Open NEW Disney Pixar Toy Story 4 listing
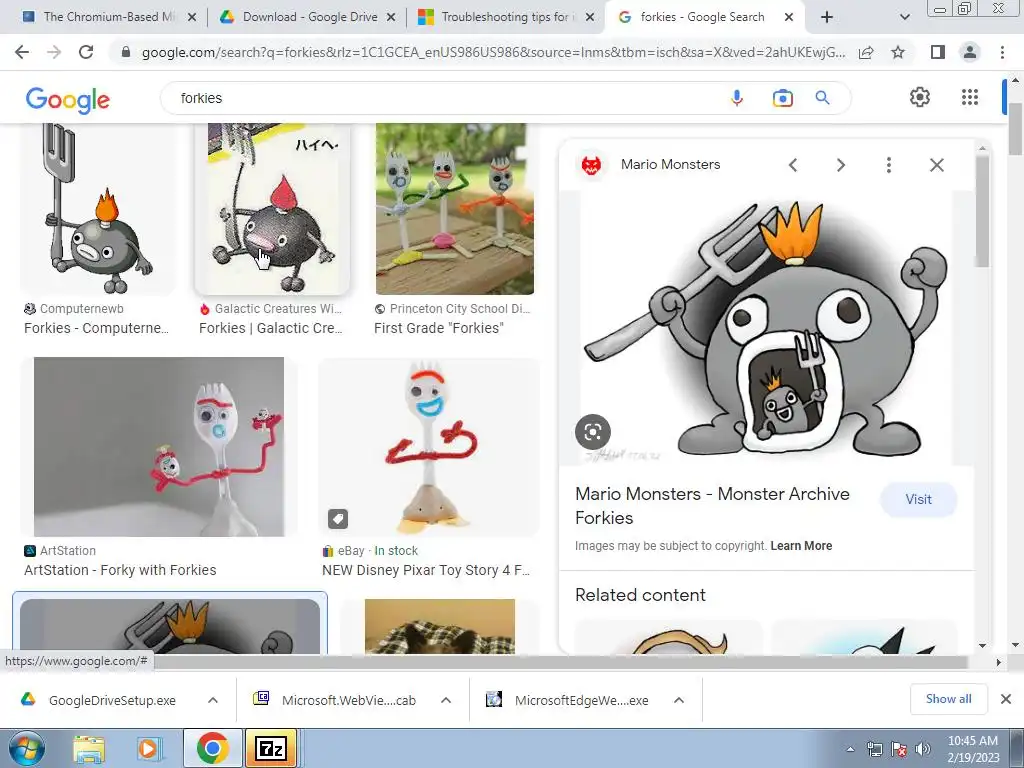This screenshot has height=768, width=1024. pos(426,570)
